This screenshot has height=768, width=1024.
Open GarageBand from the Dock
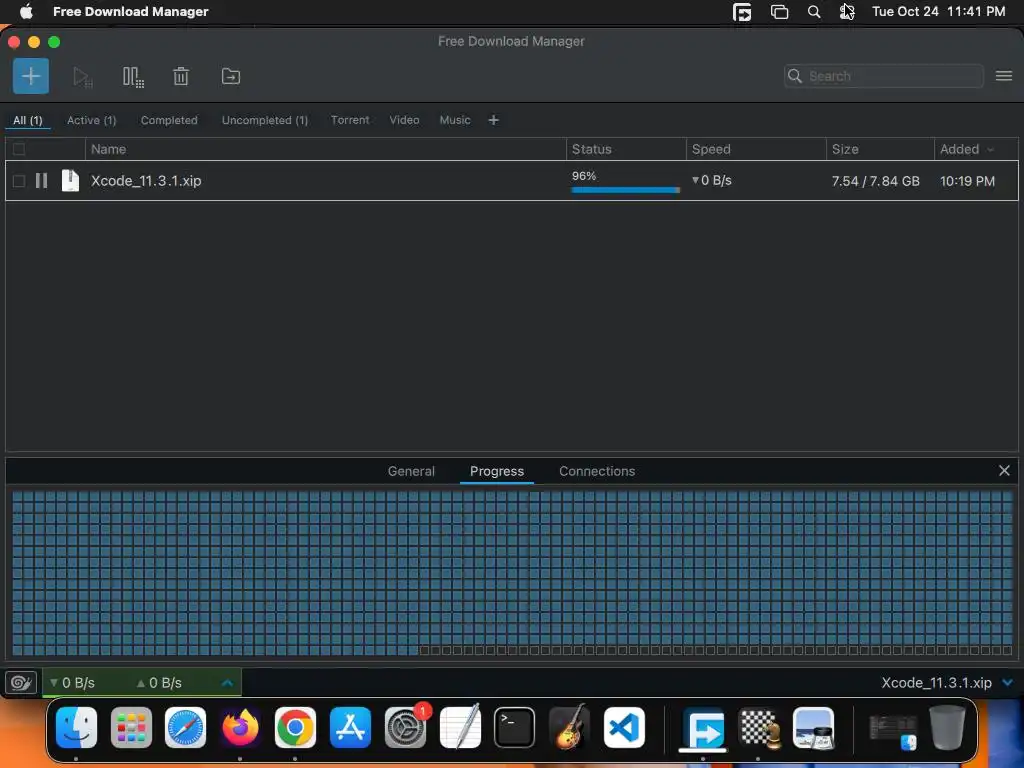click(x=569, y=728)
